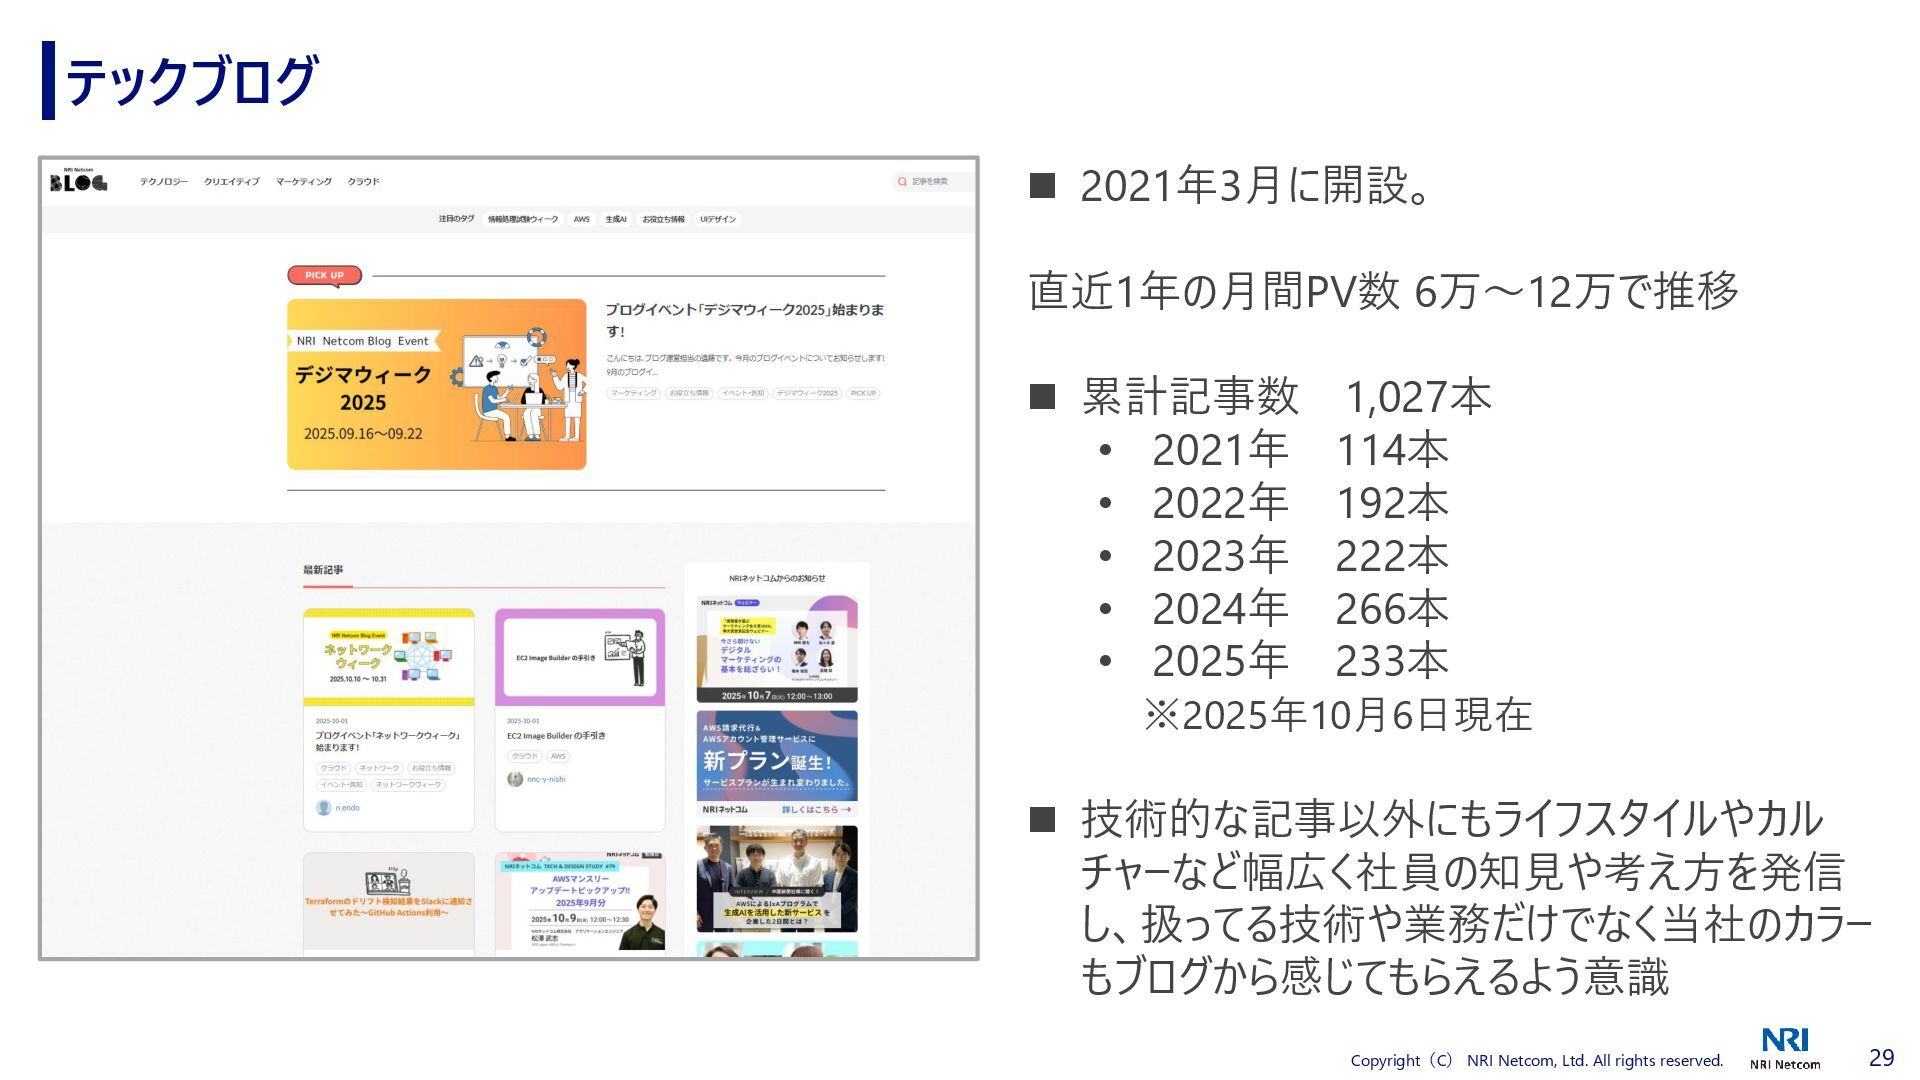This screenshot has width=1920, height=1080.
Task: Open the EC2 Image Builder の手引き link
Action: tap(556, 736)
